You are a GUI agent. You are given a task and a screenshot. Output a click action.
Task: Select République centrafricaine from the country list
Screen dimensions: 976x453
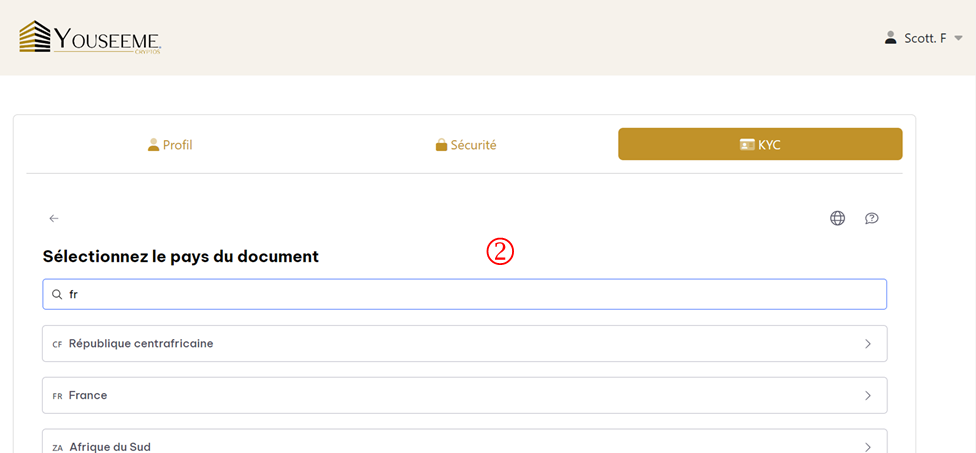pos(141,343)
